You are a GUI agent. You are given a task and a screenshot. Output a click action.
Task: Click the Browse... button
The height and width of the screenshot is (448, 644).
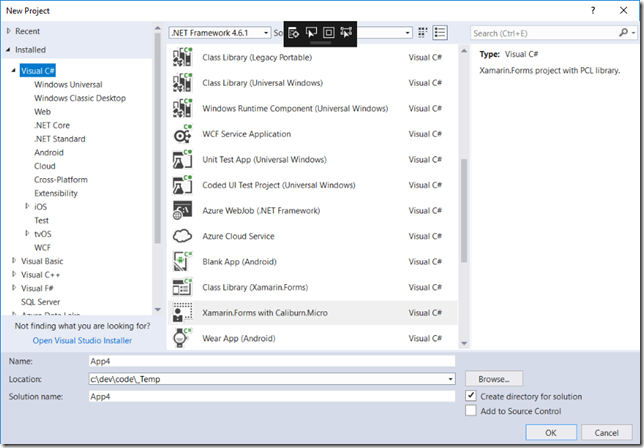pos(494,379)
